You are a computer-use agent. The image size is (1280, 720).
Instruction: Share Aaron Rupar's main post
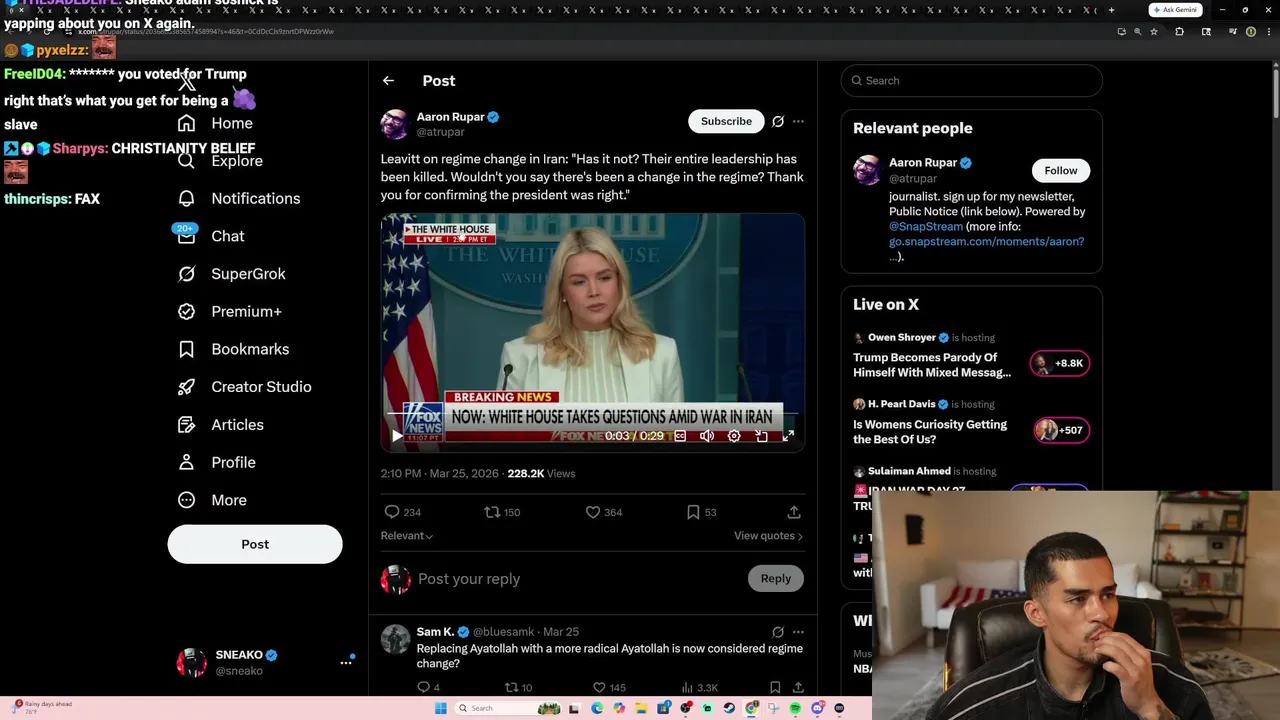(x=794, y=512)
